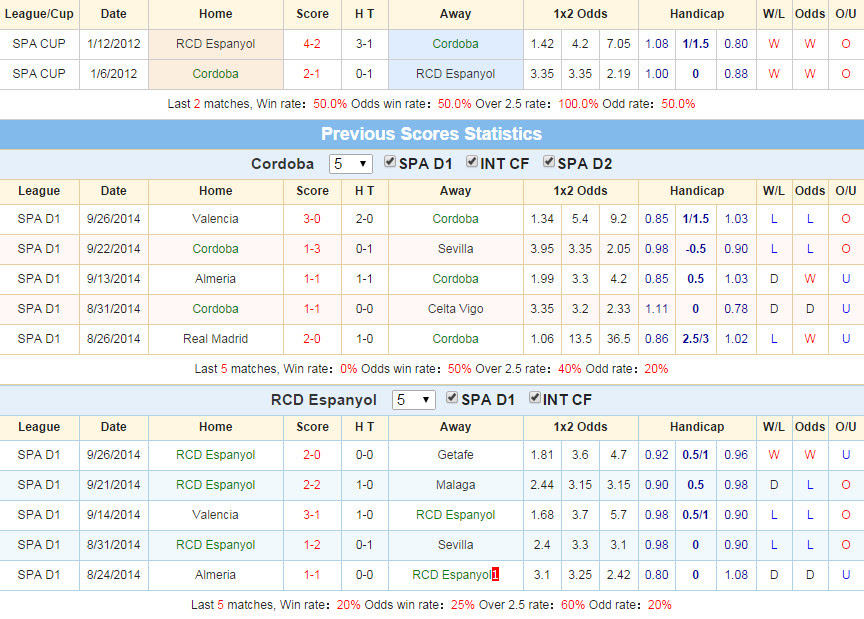Click the Previous Scores Statistics header
864x619 pixels.
tap(431, 134)
